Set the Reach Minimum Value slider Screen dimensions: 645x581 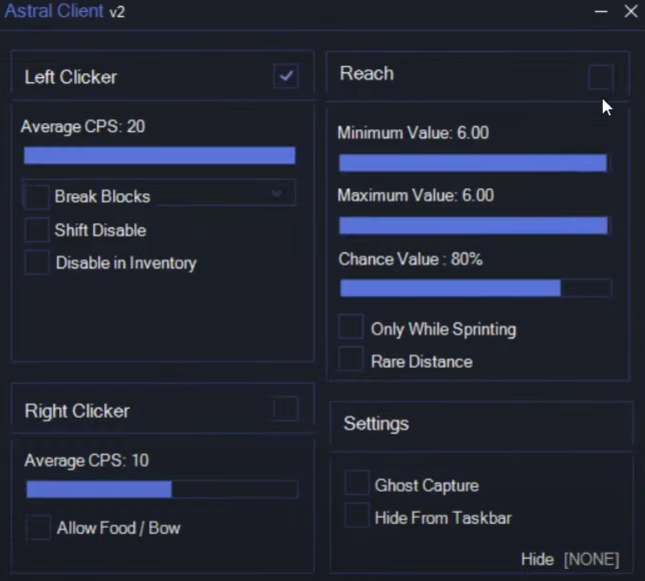(474, 163)
